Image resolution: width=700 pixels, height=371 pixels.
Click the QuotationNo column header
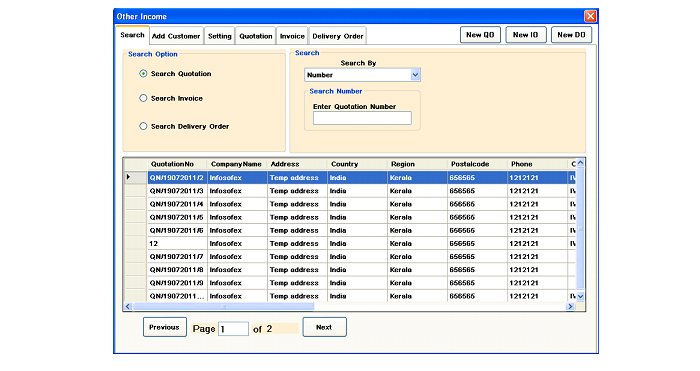coord(178,164)
